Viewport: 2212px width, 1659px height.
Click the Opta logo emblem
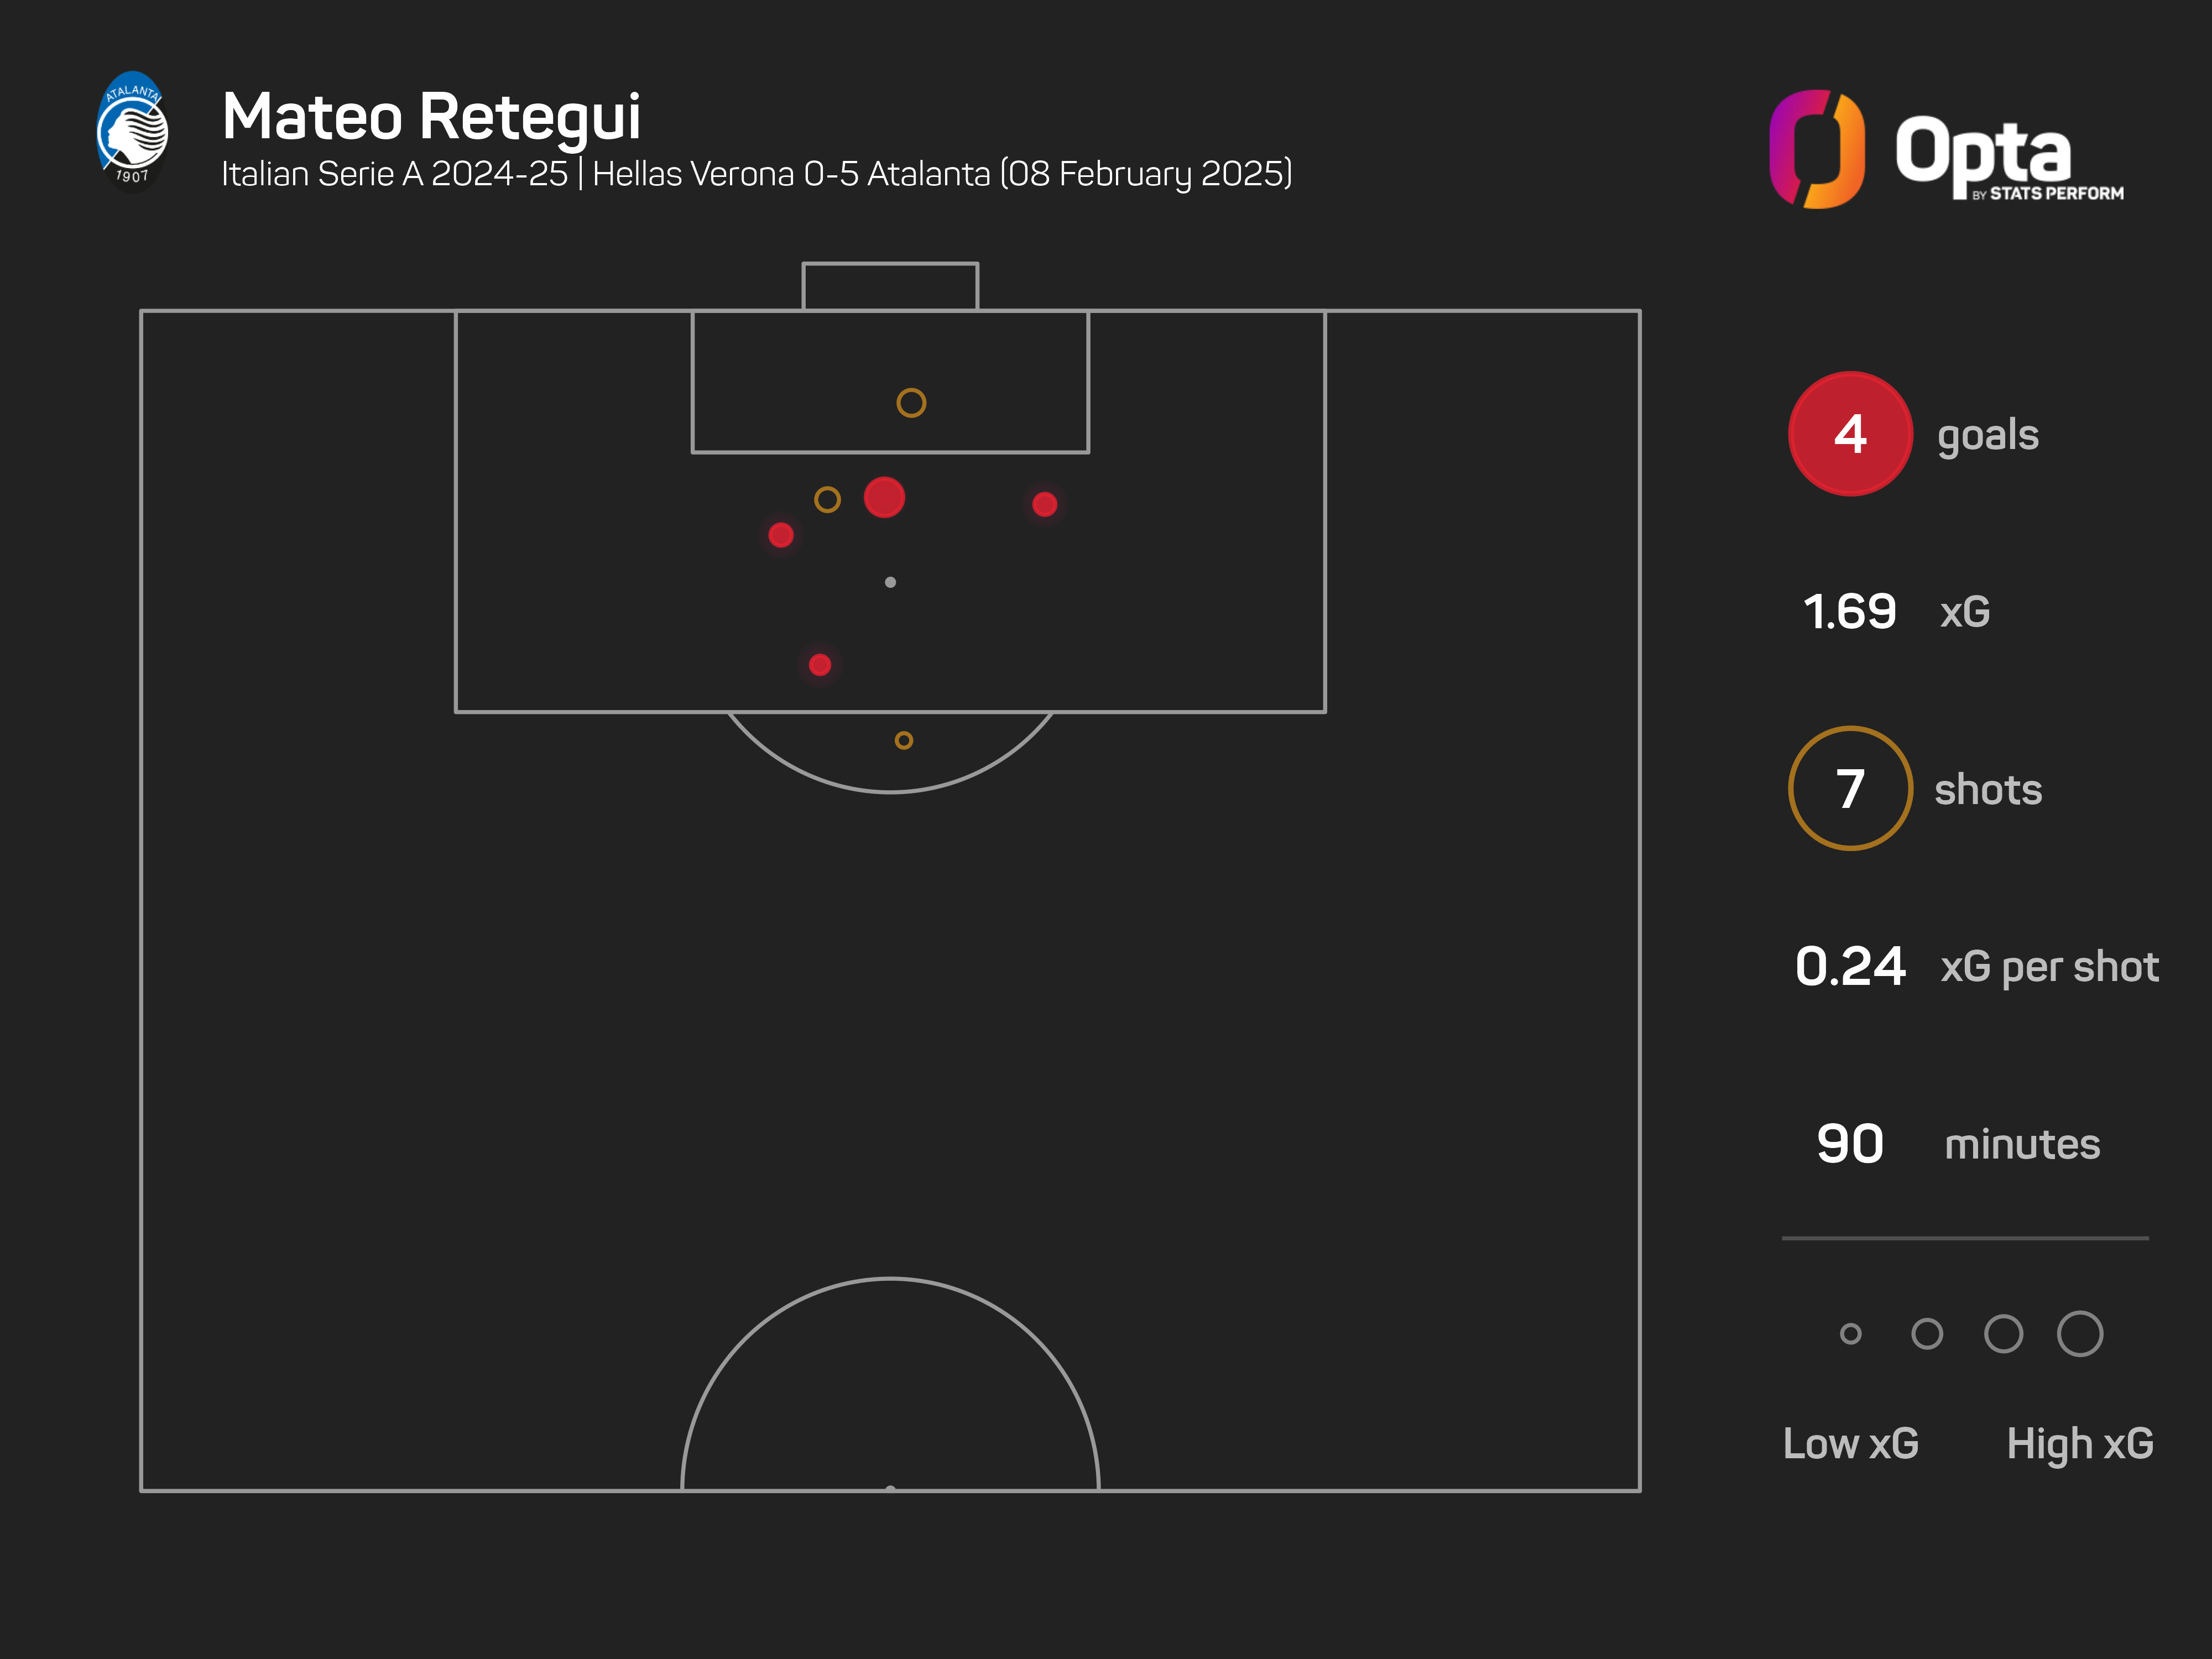point(1816,149)
